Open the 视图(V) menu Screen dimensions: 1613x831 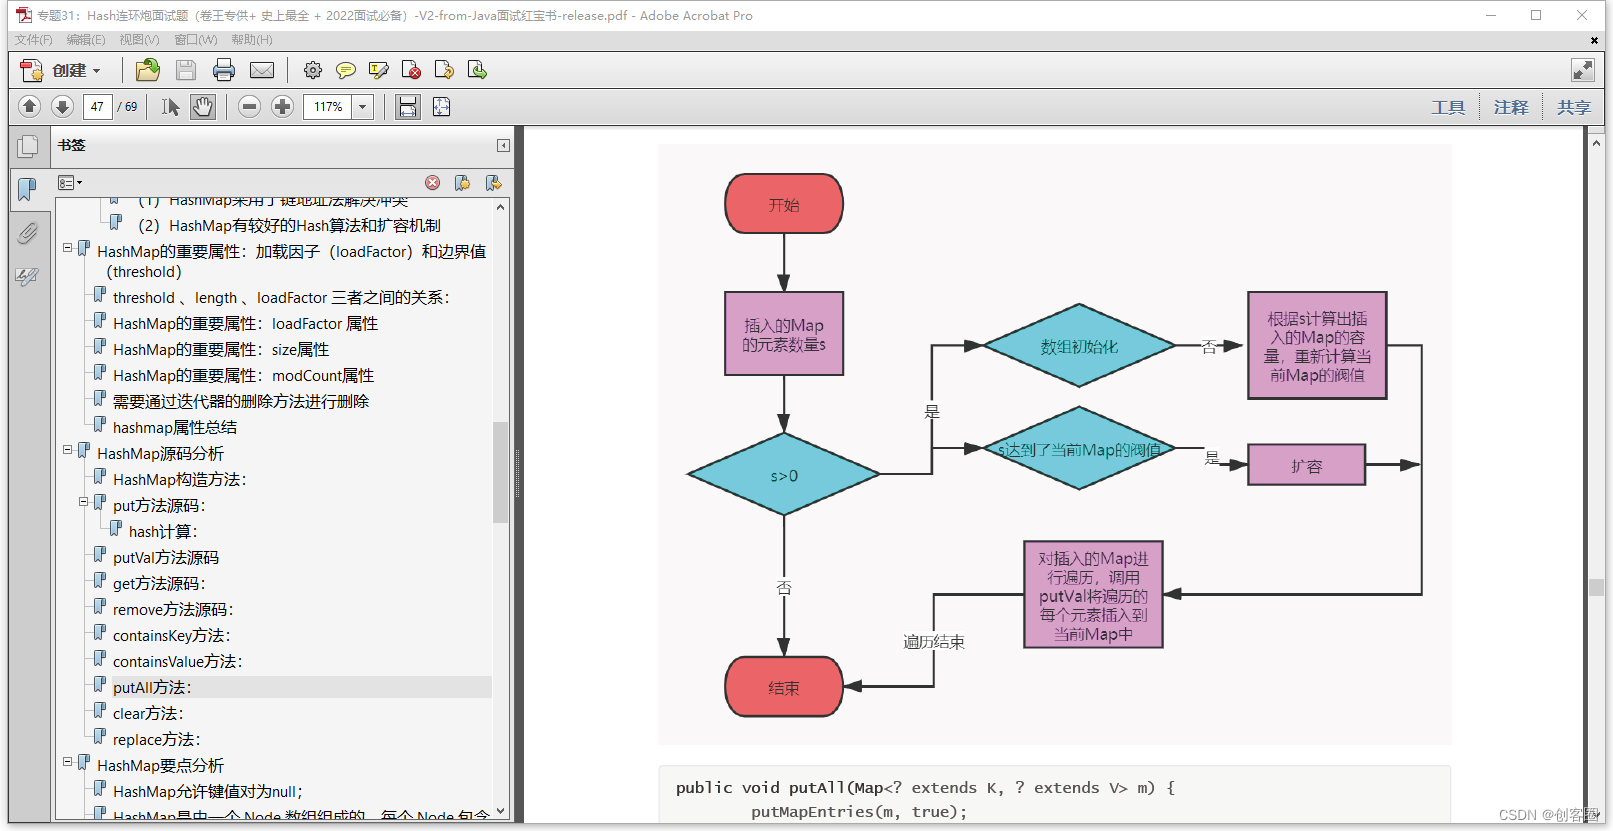(x=139, y=40)
